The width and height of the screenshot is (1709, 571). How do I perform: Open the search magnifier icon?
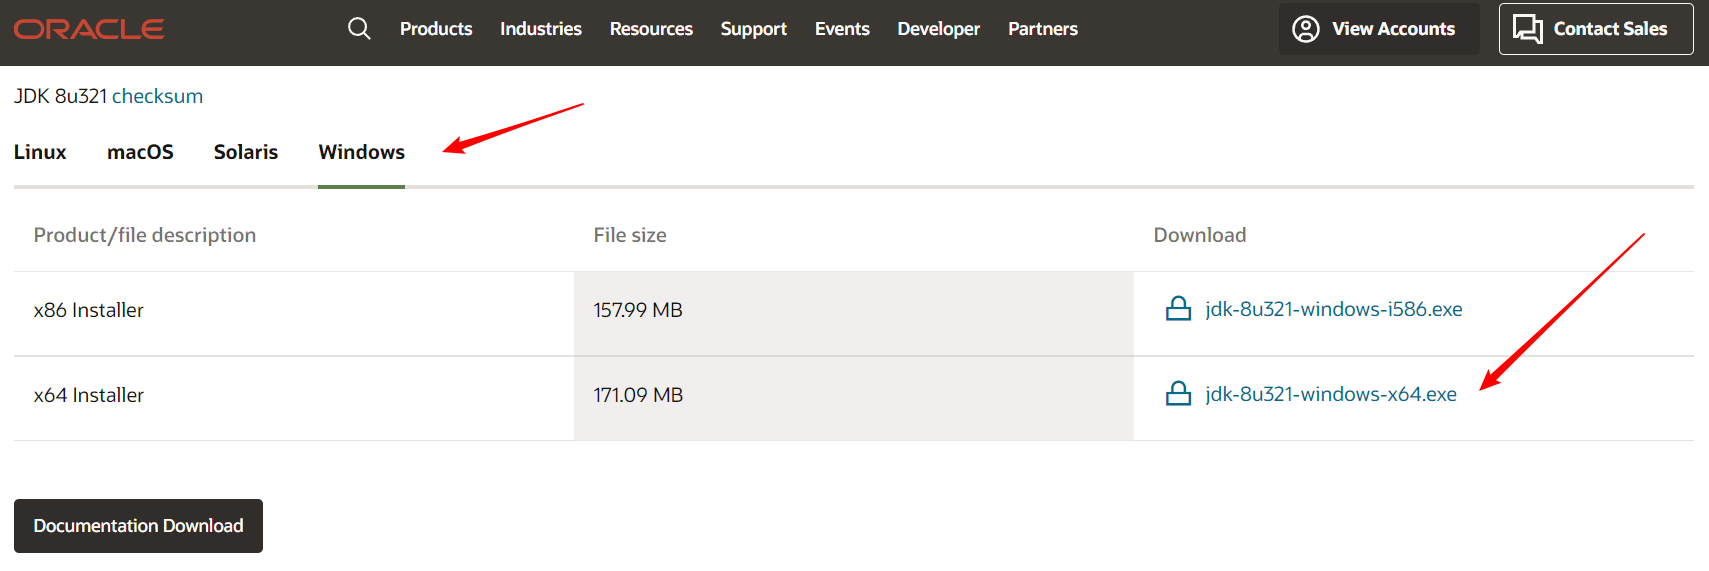(359, 29)
